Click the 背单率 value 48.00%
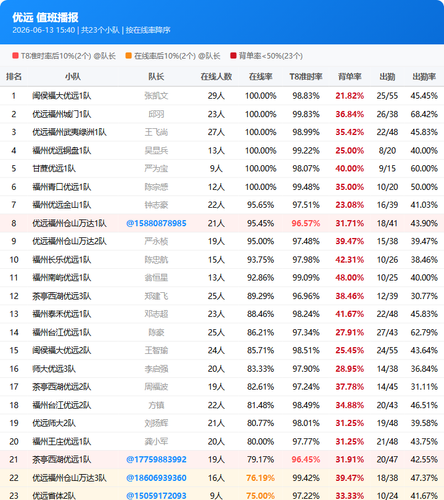This screenshot has width=444, height=500. point(350,278)
